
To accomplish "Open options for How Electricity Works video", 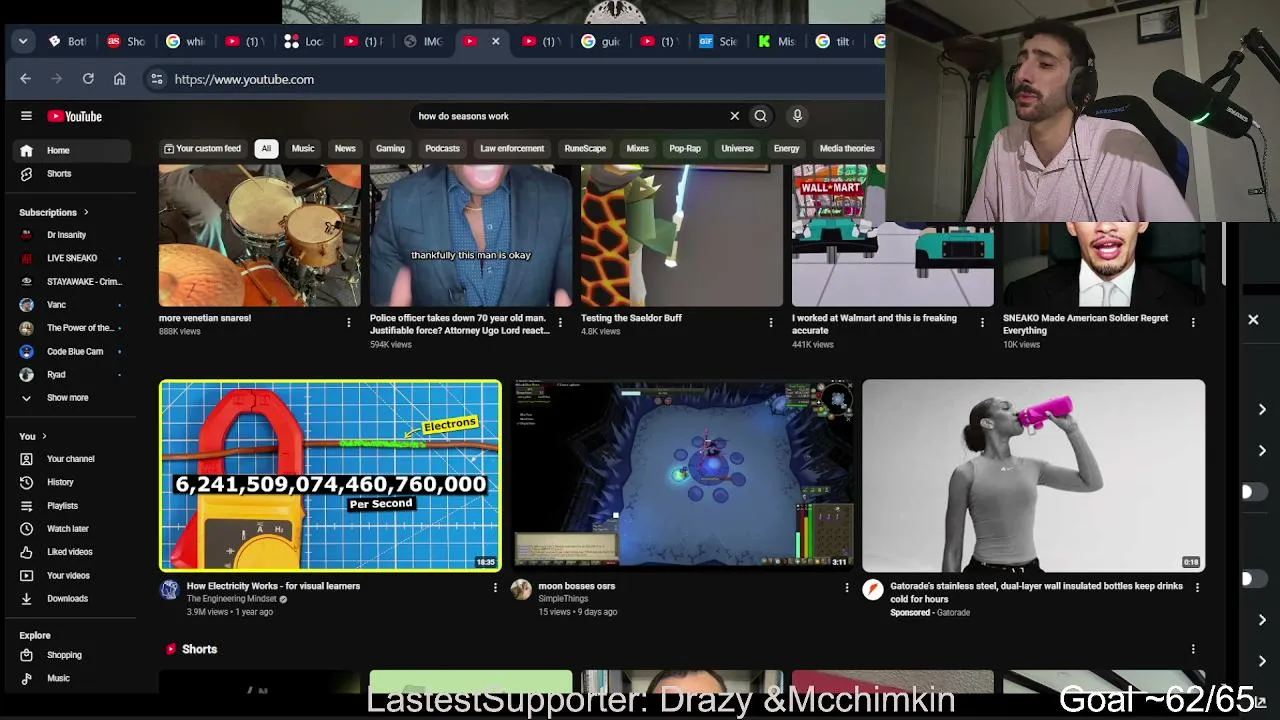I will click(x=495, y=588).
